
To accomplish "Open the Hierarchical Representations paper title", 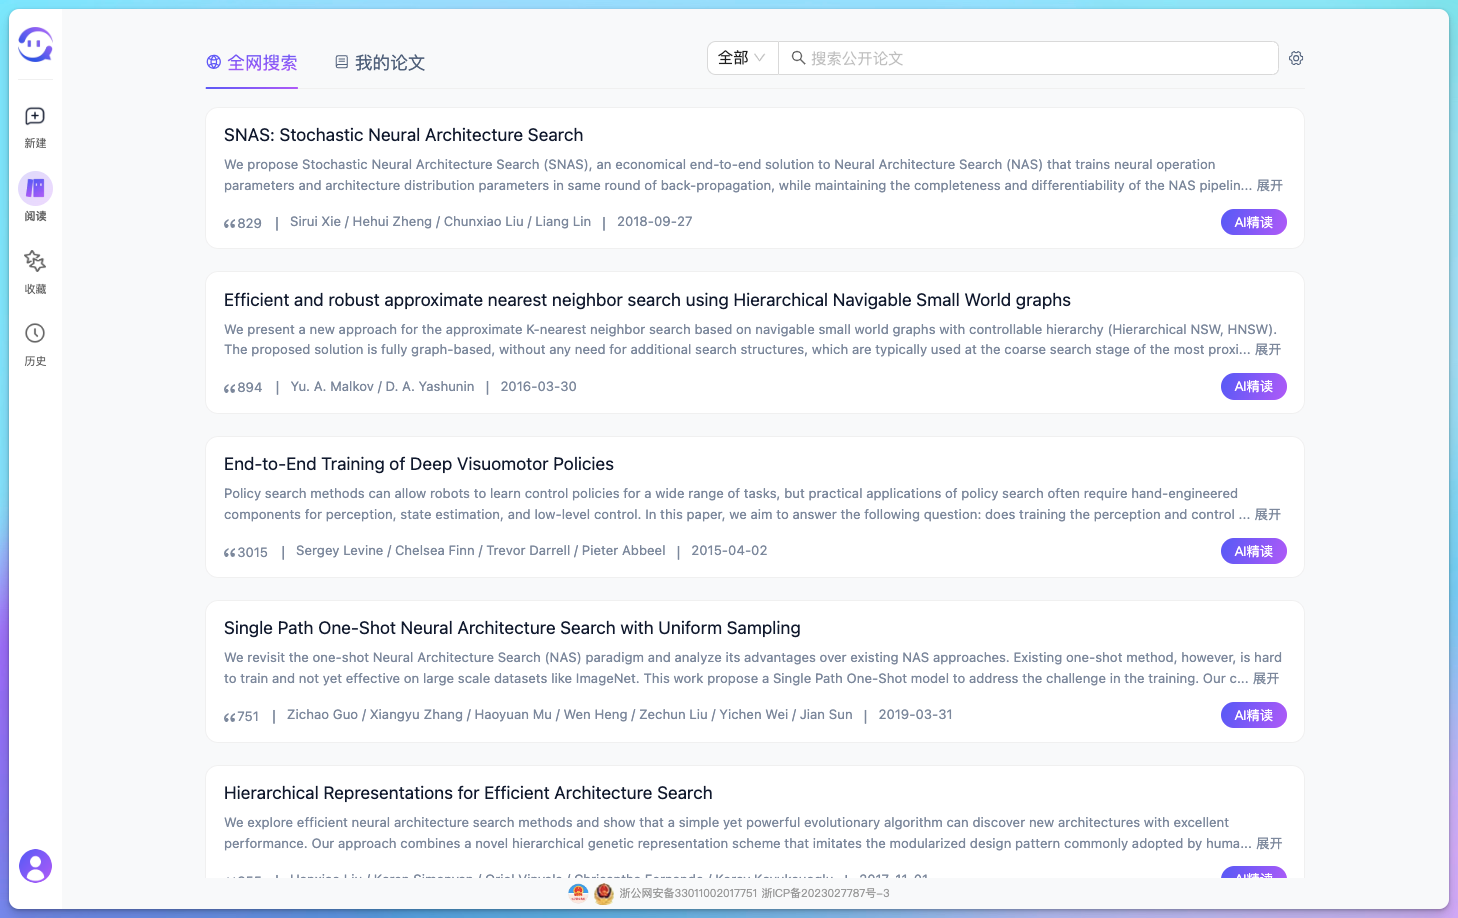I will (x=468, y=793).
